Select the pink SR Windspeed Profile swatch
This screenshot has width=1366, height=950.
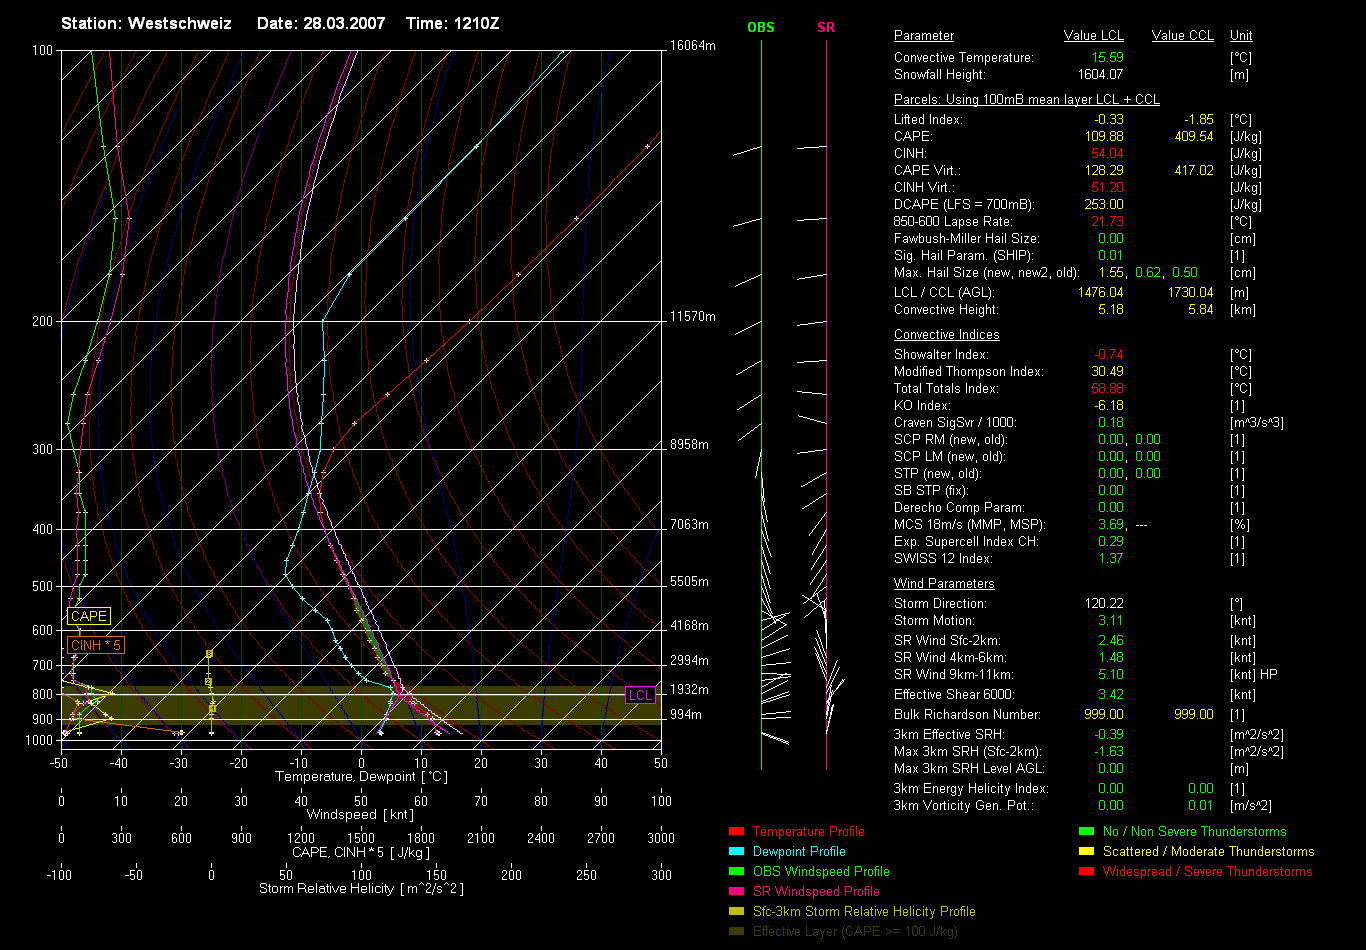coord(737,892)
